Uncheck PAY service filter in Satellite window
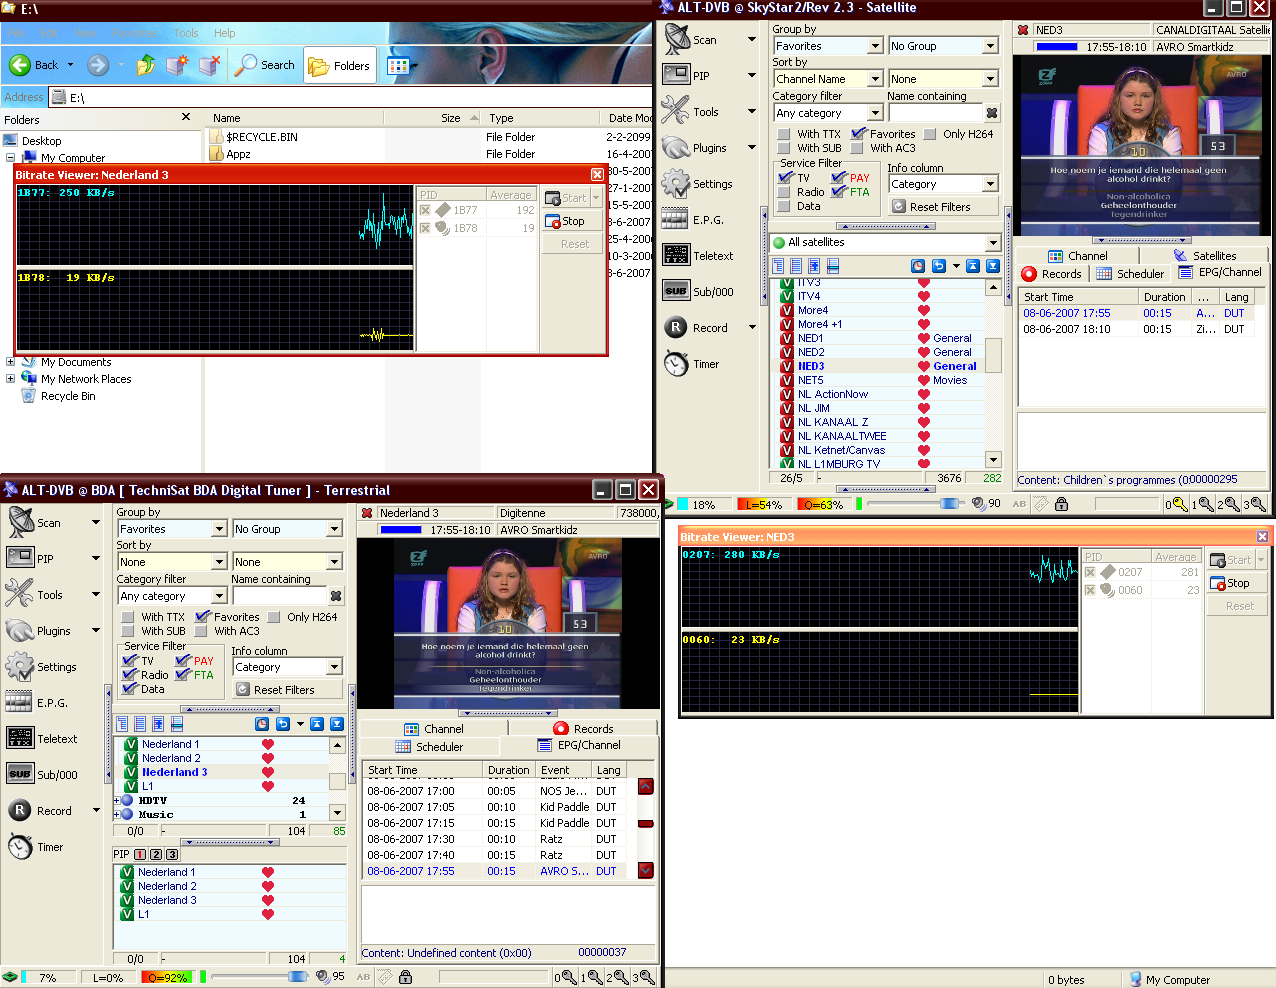Viewport: 1276px width, 988px height. (x=839, y=178)
